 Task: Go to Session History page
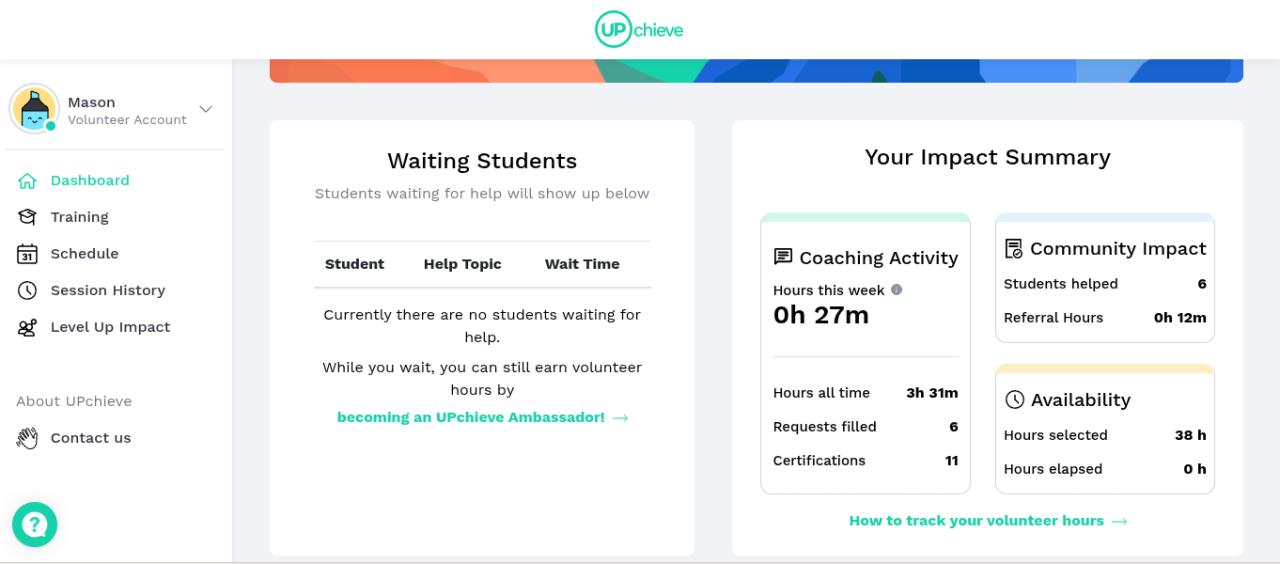(107, 290)
